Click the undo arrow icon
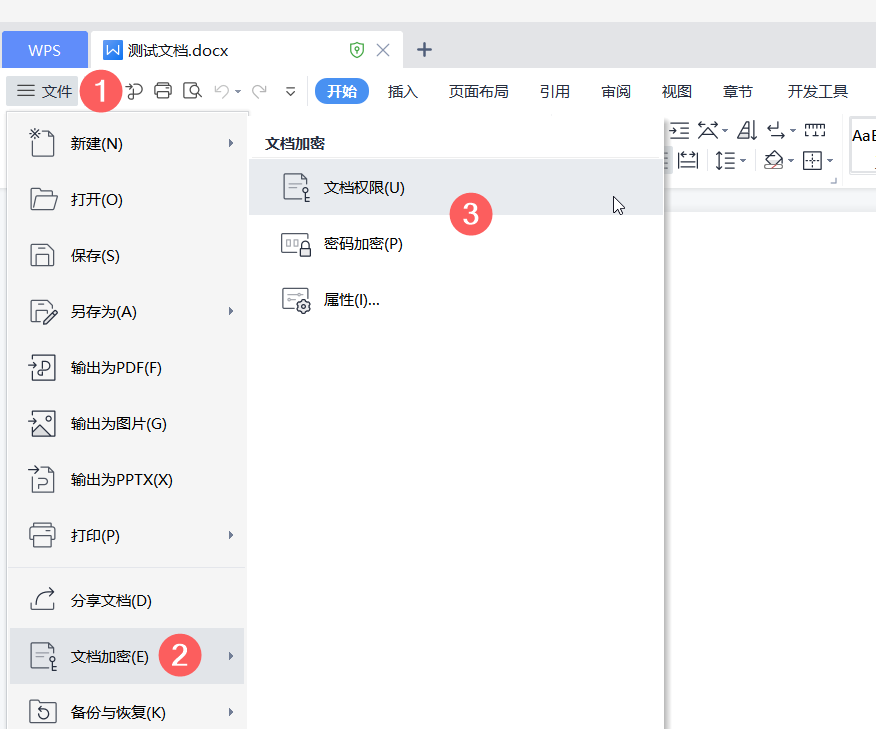Image resolution: width=876 pixels, height=729 pixels. [x=222, y=91]
